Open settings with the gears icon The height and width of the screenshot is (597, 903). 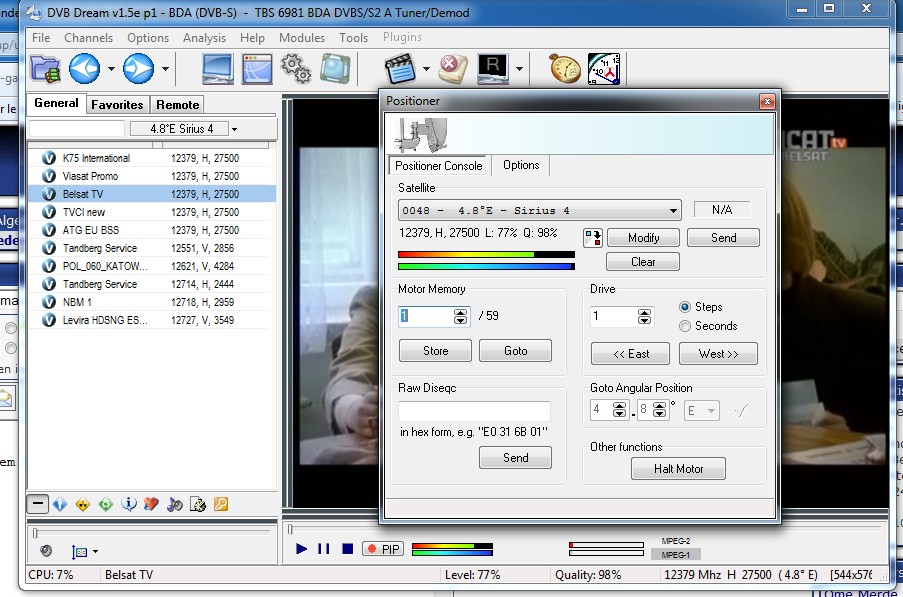click(296, 69)
